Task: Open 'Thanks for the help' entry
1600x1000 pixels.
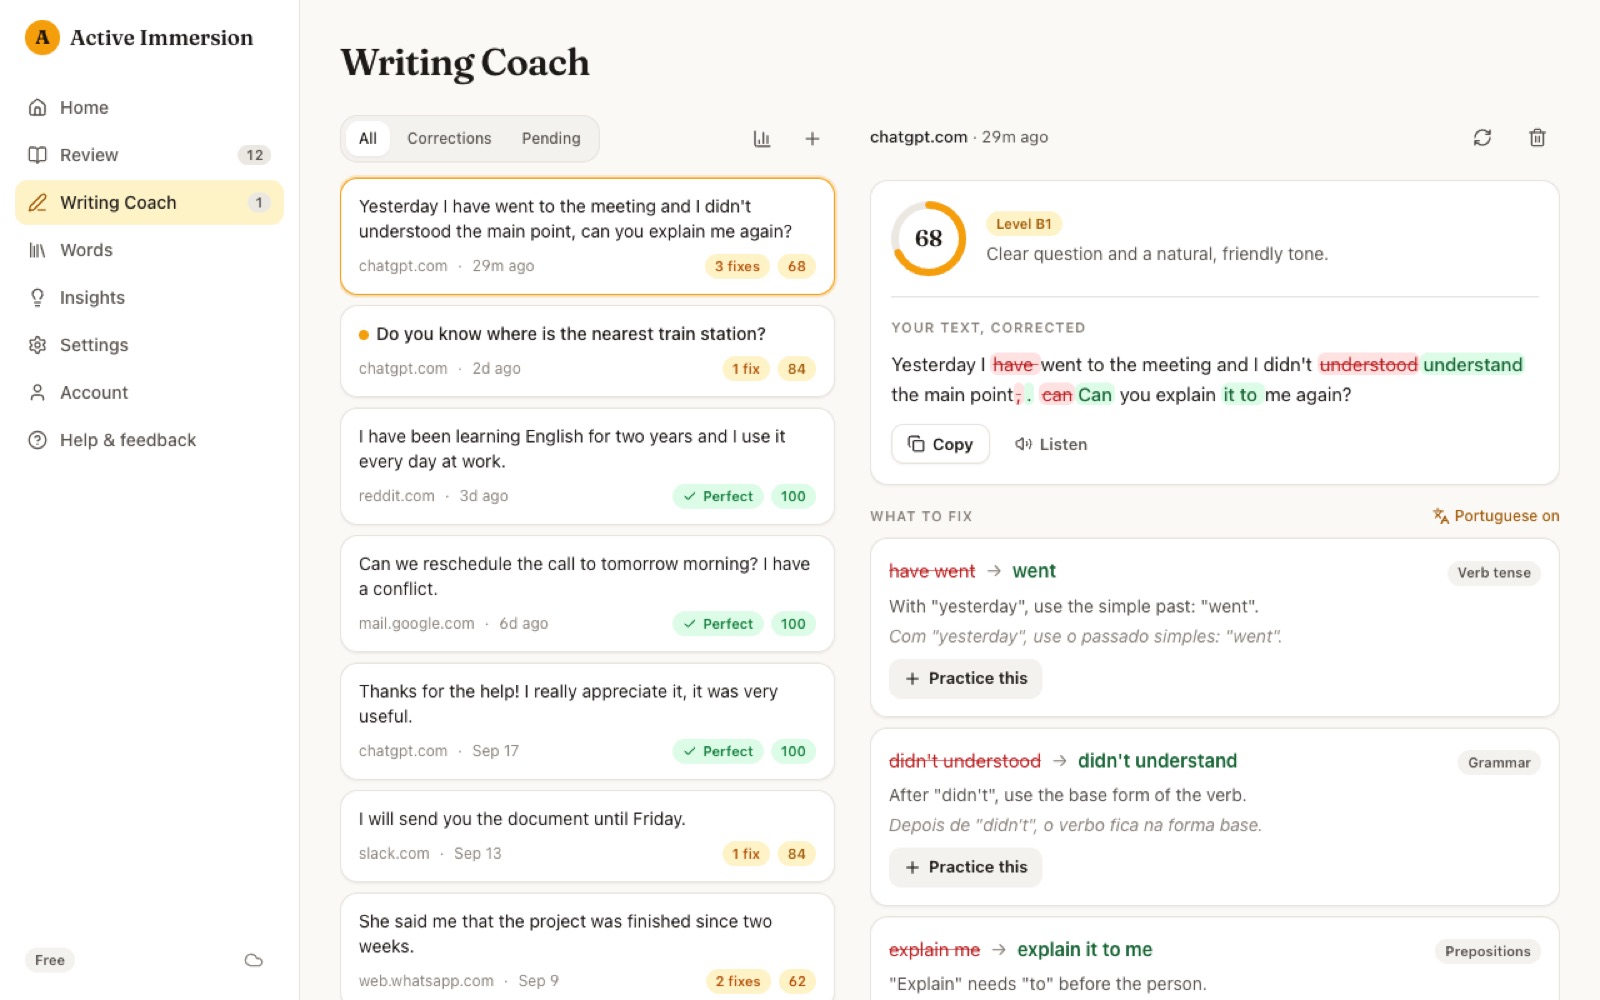Action: [588, 721]
